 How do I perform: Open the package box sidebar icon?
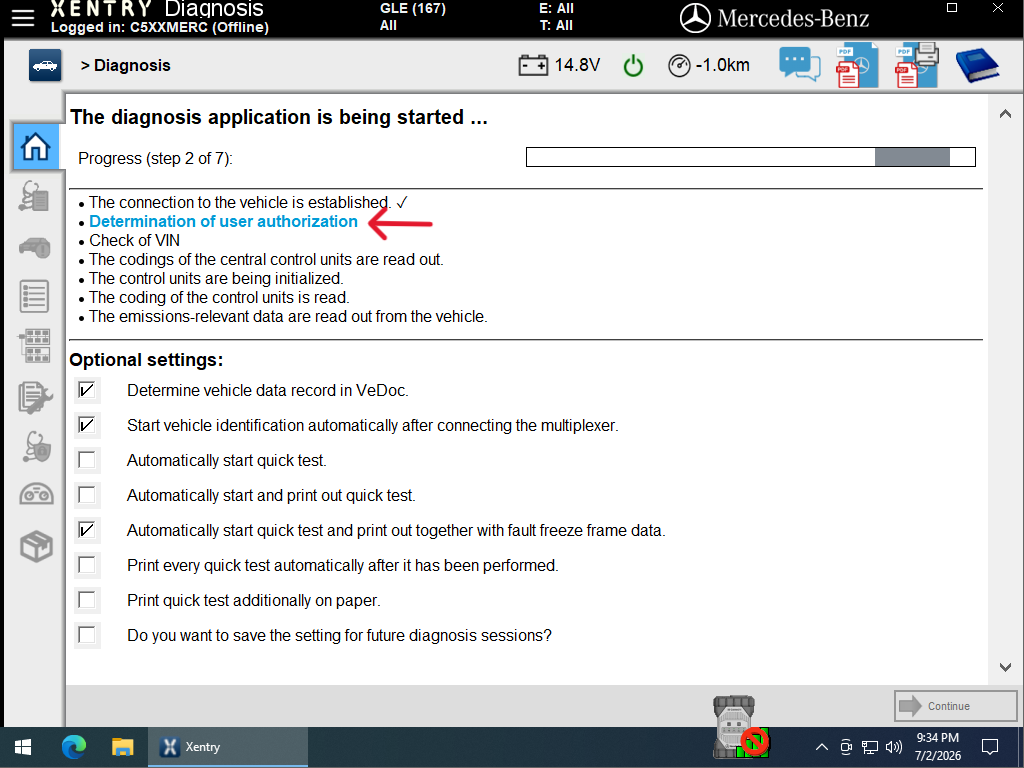tap(36, 546)
